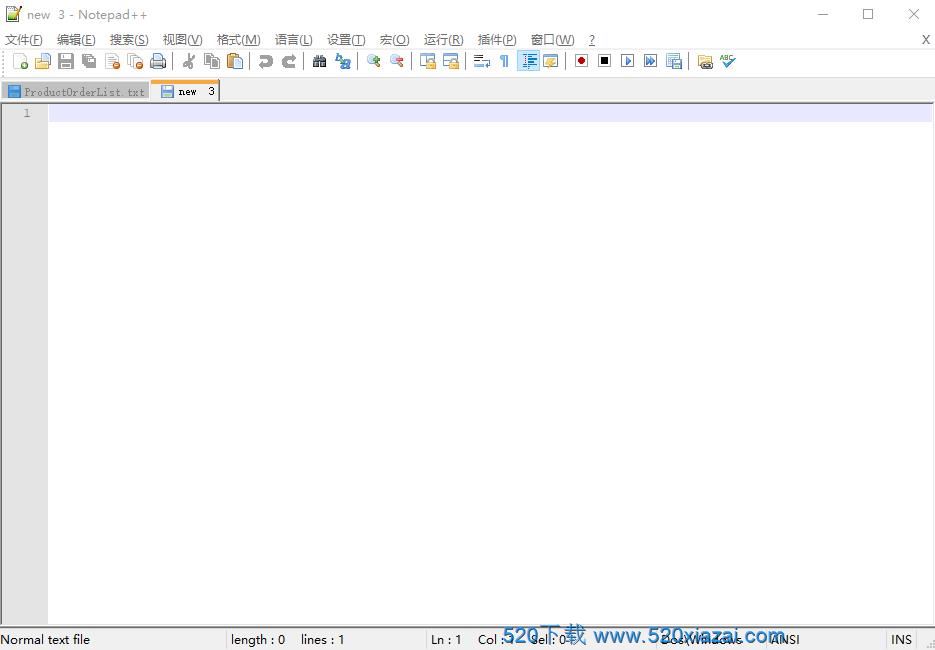Viewport: 935px width, 650px height.
Task: Show all characters with pilcrow icon
Action: (504, 61)
